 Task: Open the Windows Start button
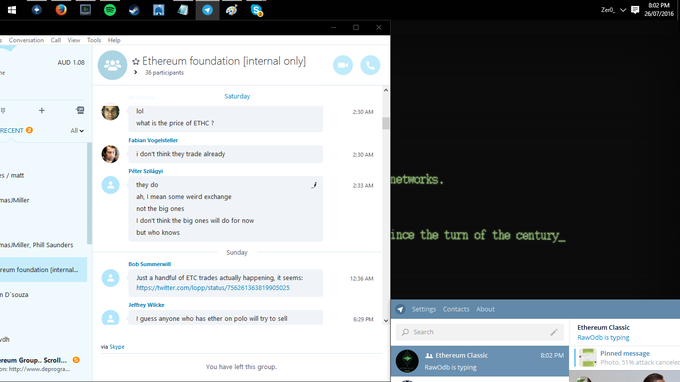[x=12, y=10]
